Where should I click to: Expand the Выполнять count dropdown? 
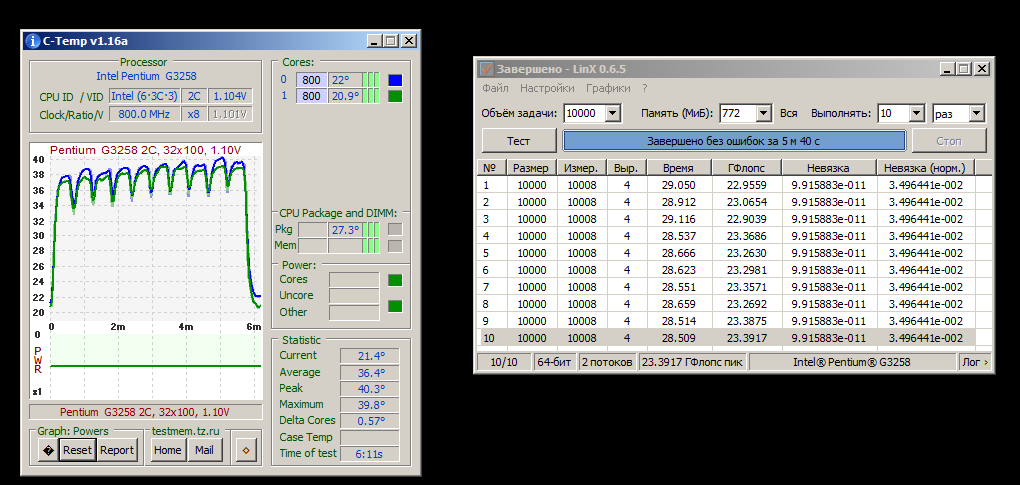(x=917, y=113)
